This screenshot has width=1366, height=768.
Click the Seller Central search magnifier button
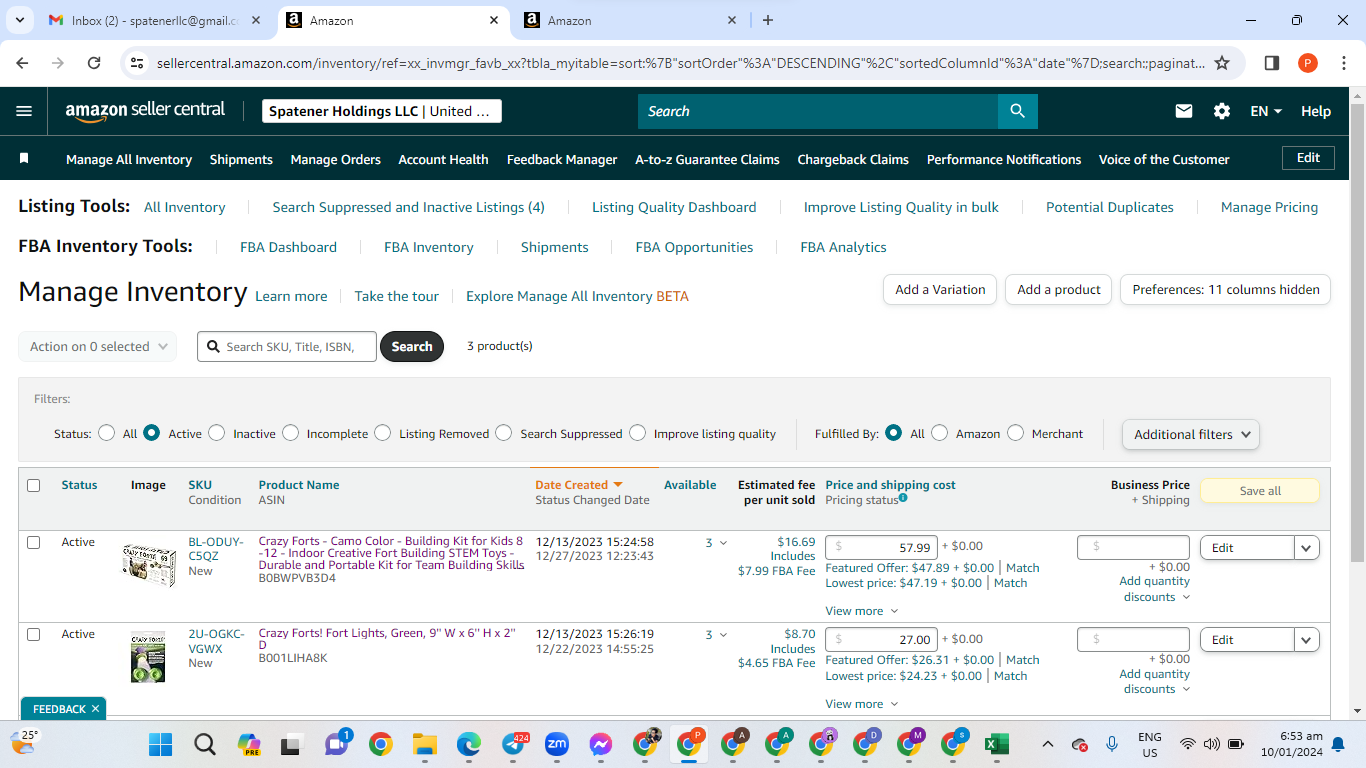[x=1017, y=111]
